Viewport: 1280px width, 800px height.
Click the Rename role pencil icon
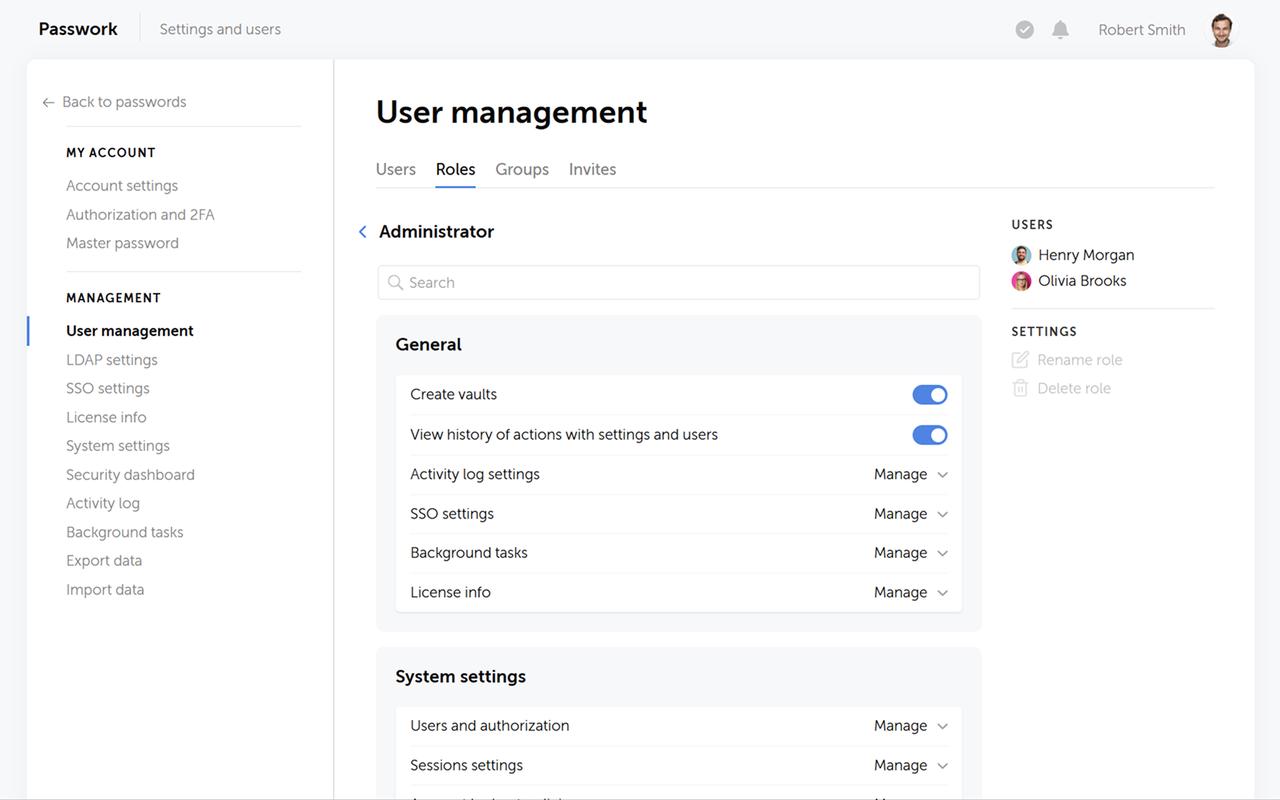[1020, 360]
